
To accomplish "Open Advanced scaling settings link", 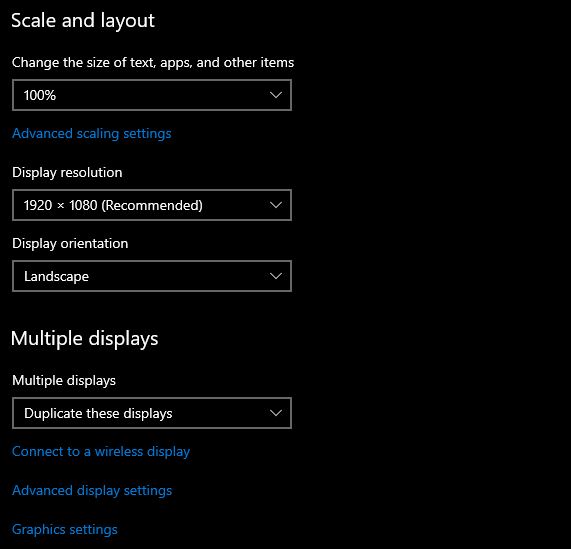I will (92, 134).
